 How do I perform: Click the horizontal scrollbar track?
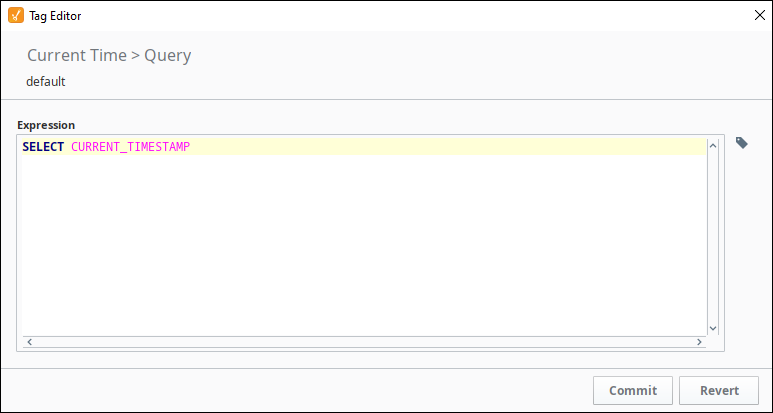click(364, 342)
